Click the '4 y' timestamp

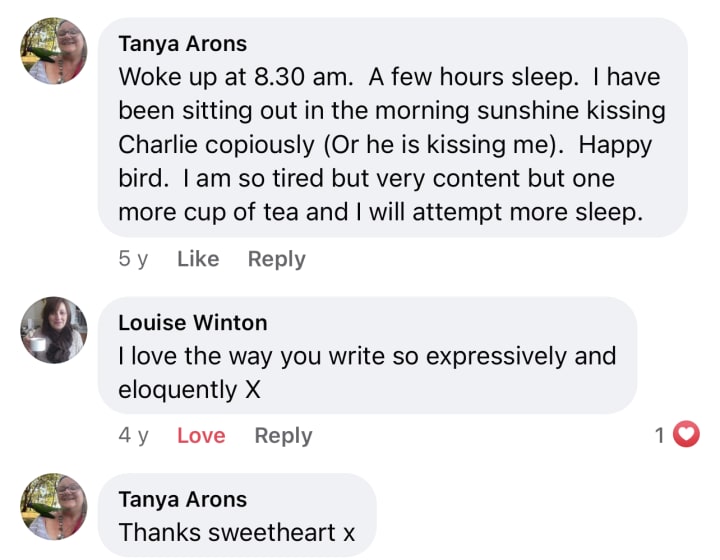pos(133,435)
